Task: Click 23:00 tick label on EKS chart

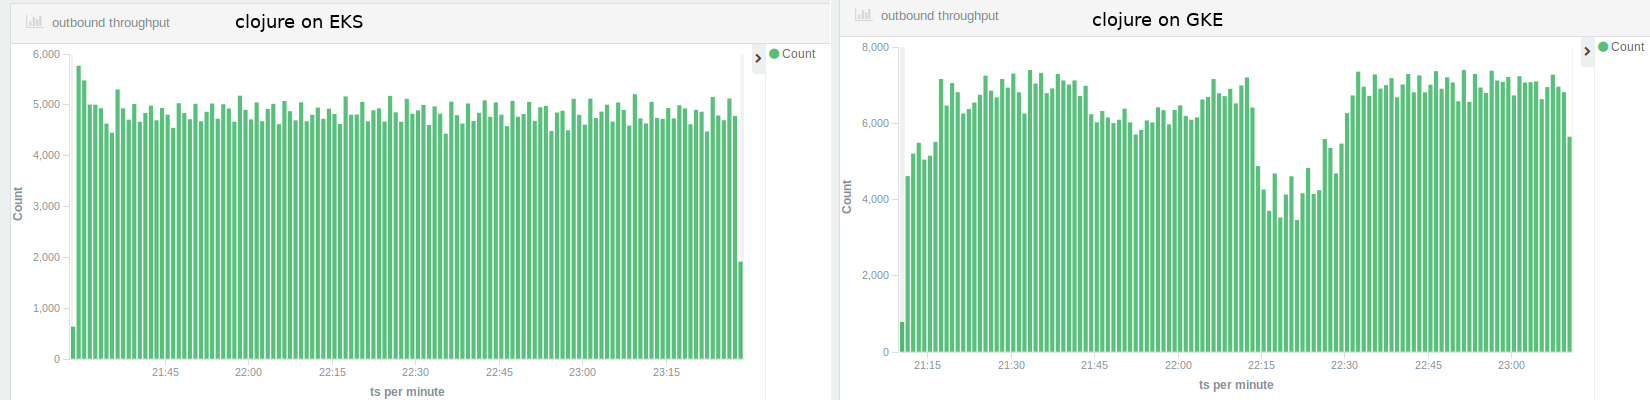Action: pyautogui.click(x=582, y=372)
